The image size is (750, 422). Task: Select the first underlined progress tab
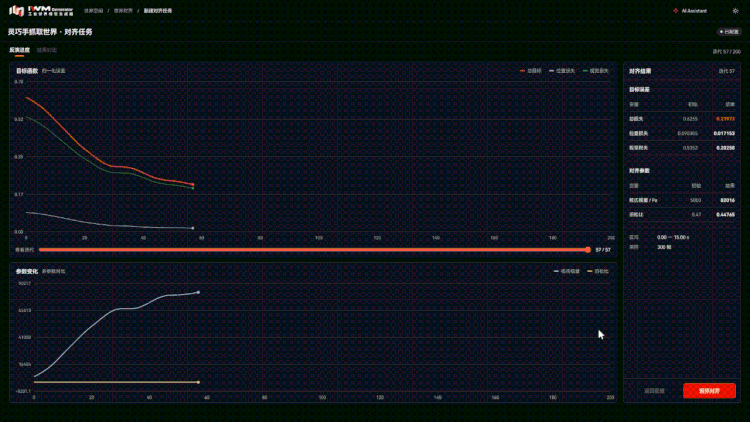click(20, 50)
